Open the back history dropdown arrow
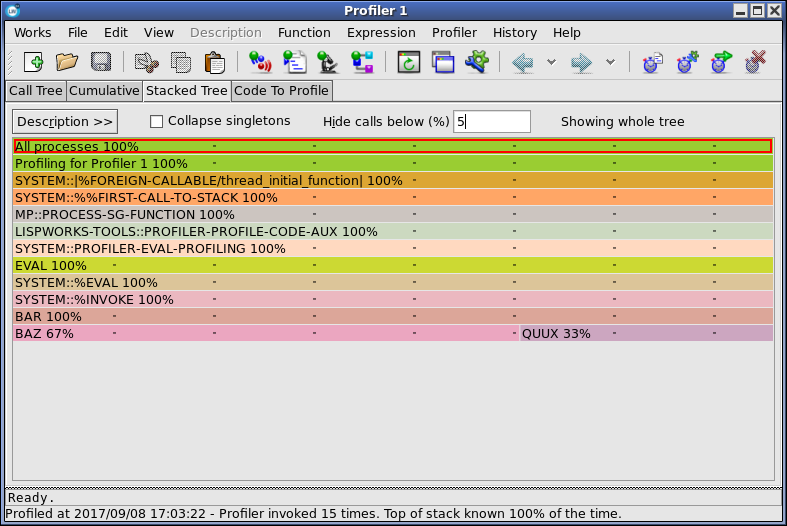The width and height of the screenshot is (787, 526). pos(551,62)
